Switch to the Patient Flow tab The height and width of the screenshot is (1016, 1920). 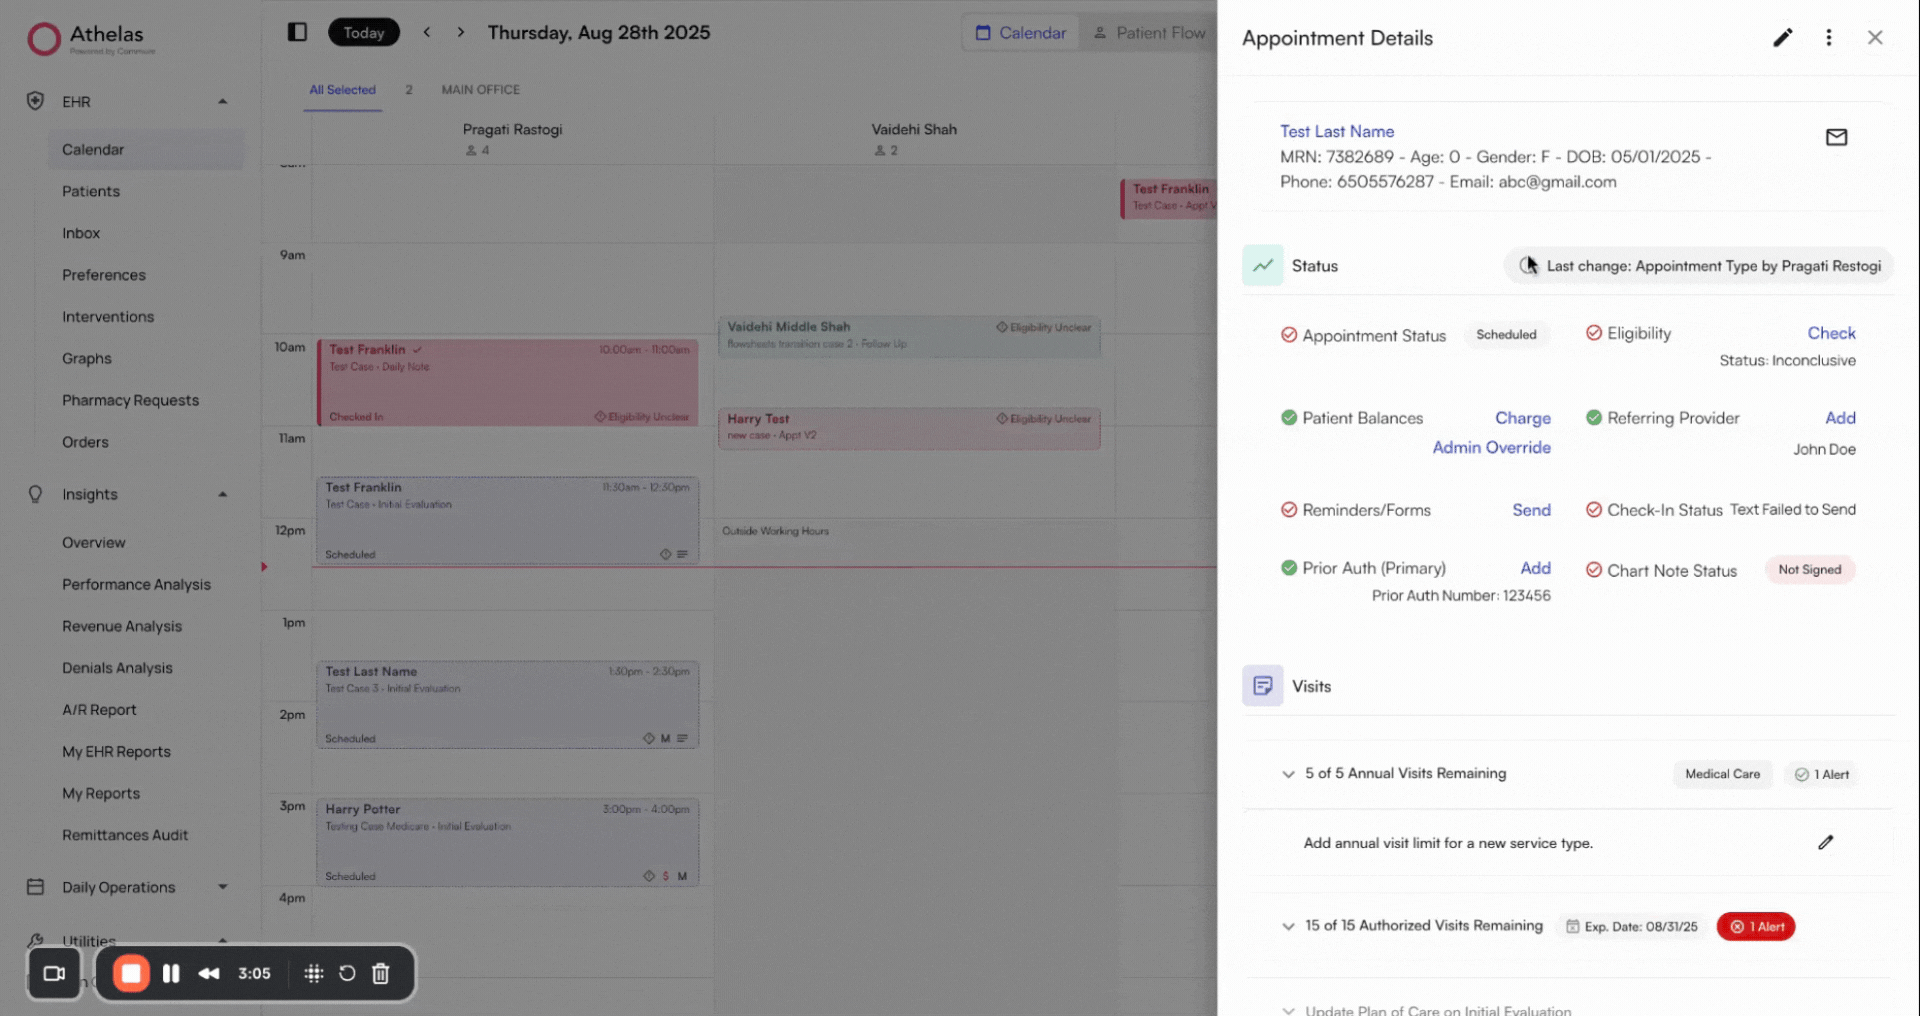pos(1149,33)
